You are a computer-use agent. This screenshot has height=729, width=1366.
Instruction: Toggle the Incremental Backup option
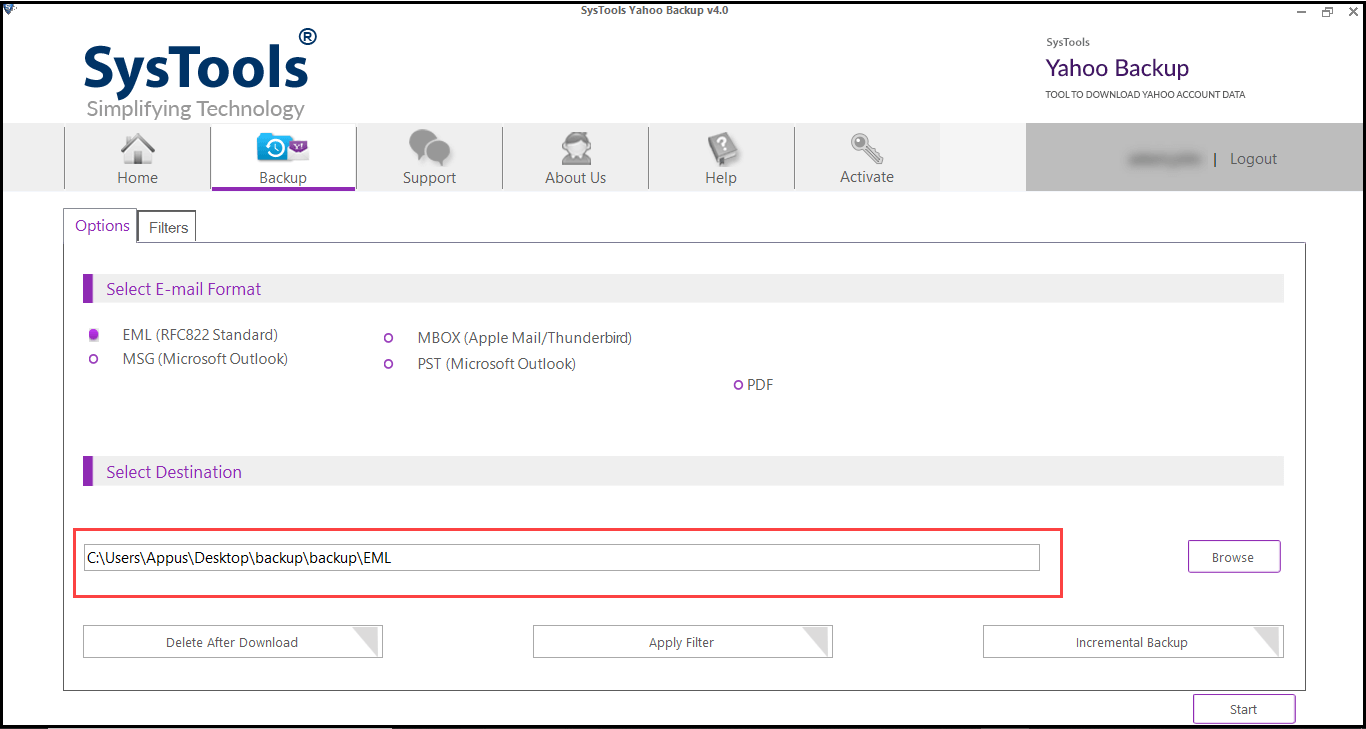coord(1133,642)
